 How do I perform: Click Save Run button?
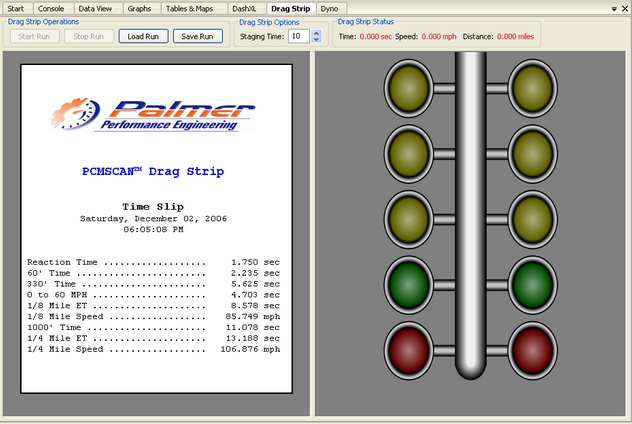click(198, 36)
